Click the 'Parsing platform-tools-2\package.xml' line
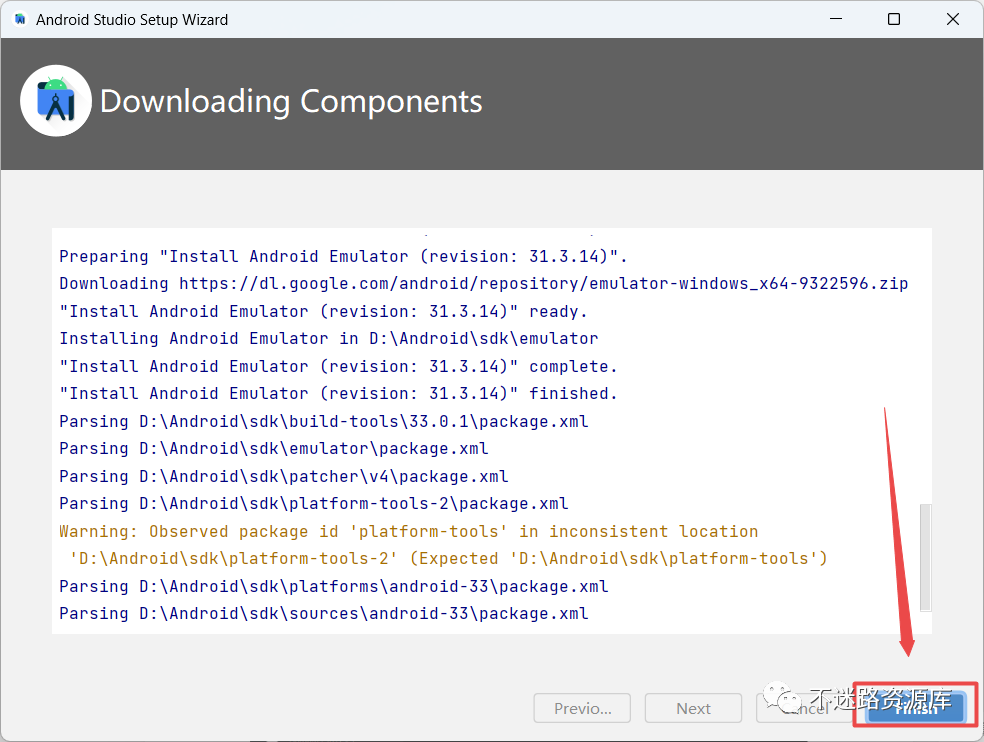This screenshot has height=742, width=984. pos(314,503)
